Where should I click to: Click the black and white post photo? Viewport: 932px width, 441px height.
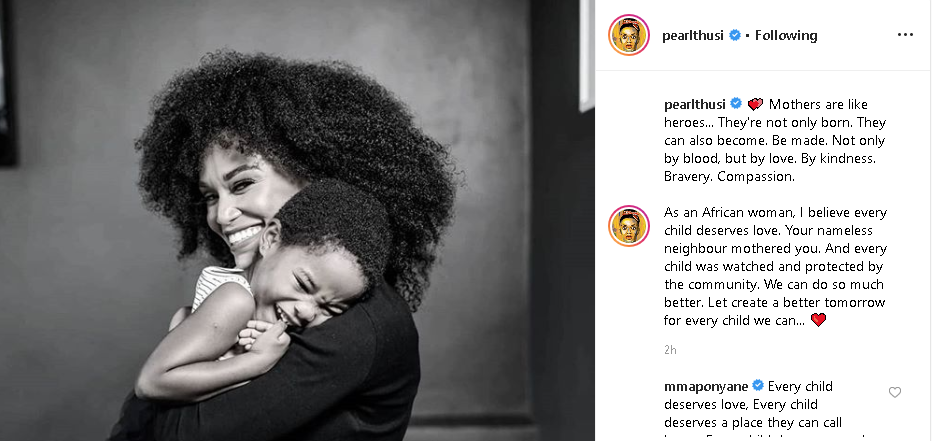click(297, 220)
